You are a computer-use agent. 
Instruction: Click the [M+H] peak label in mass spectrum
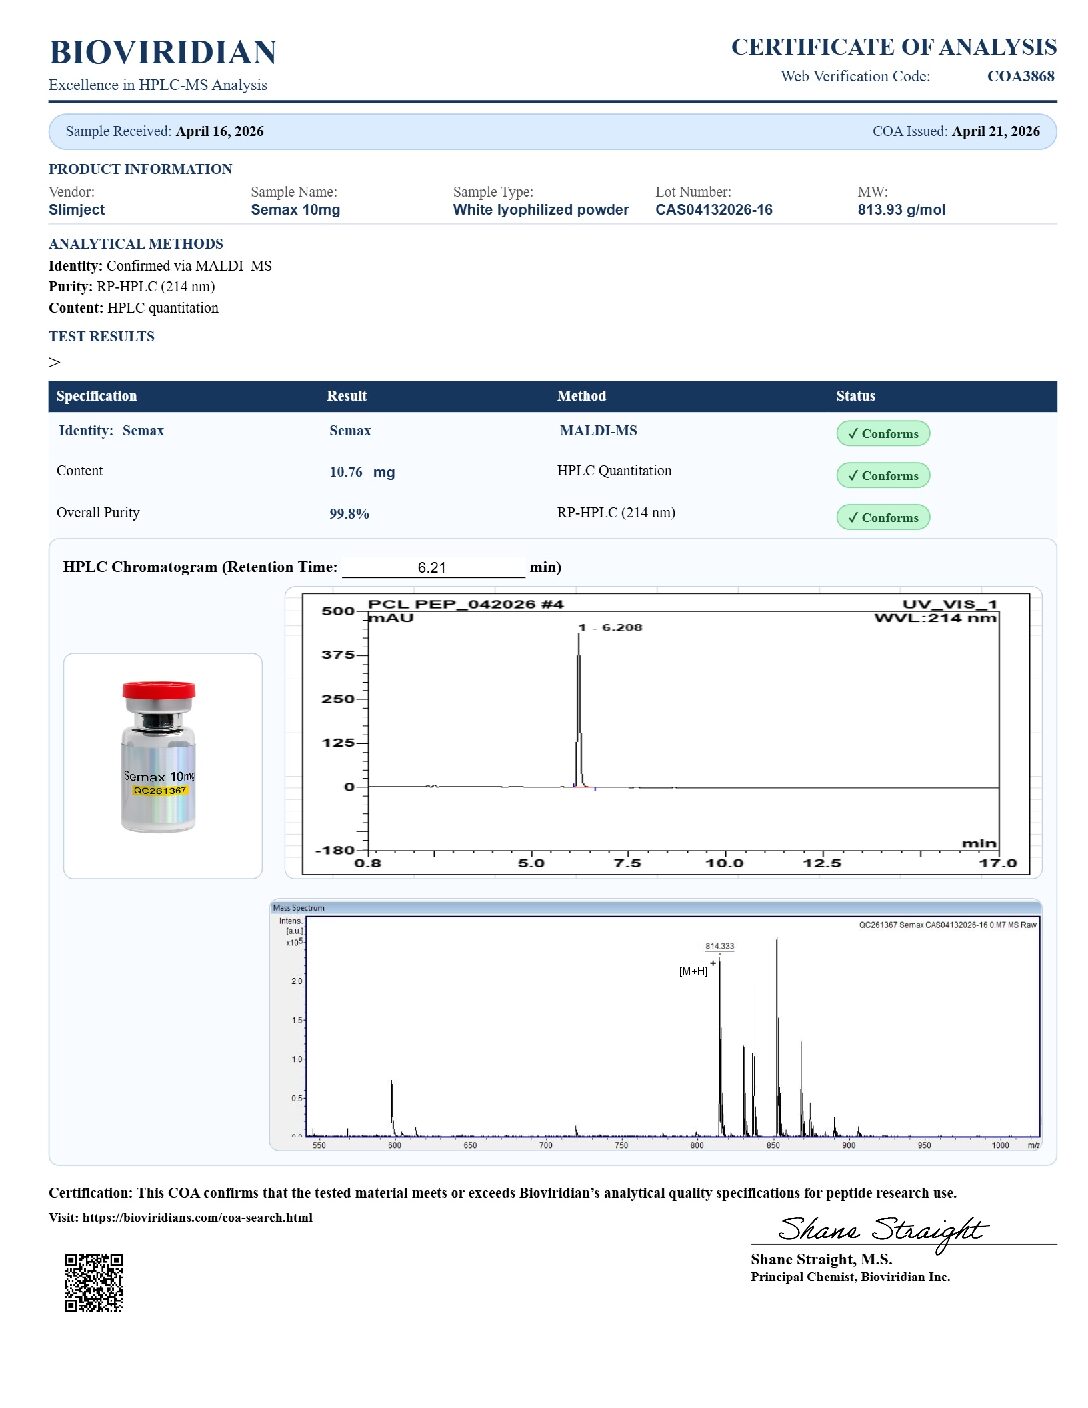(693, 971)
